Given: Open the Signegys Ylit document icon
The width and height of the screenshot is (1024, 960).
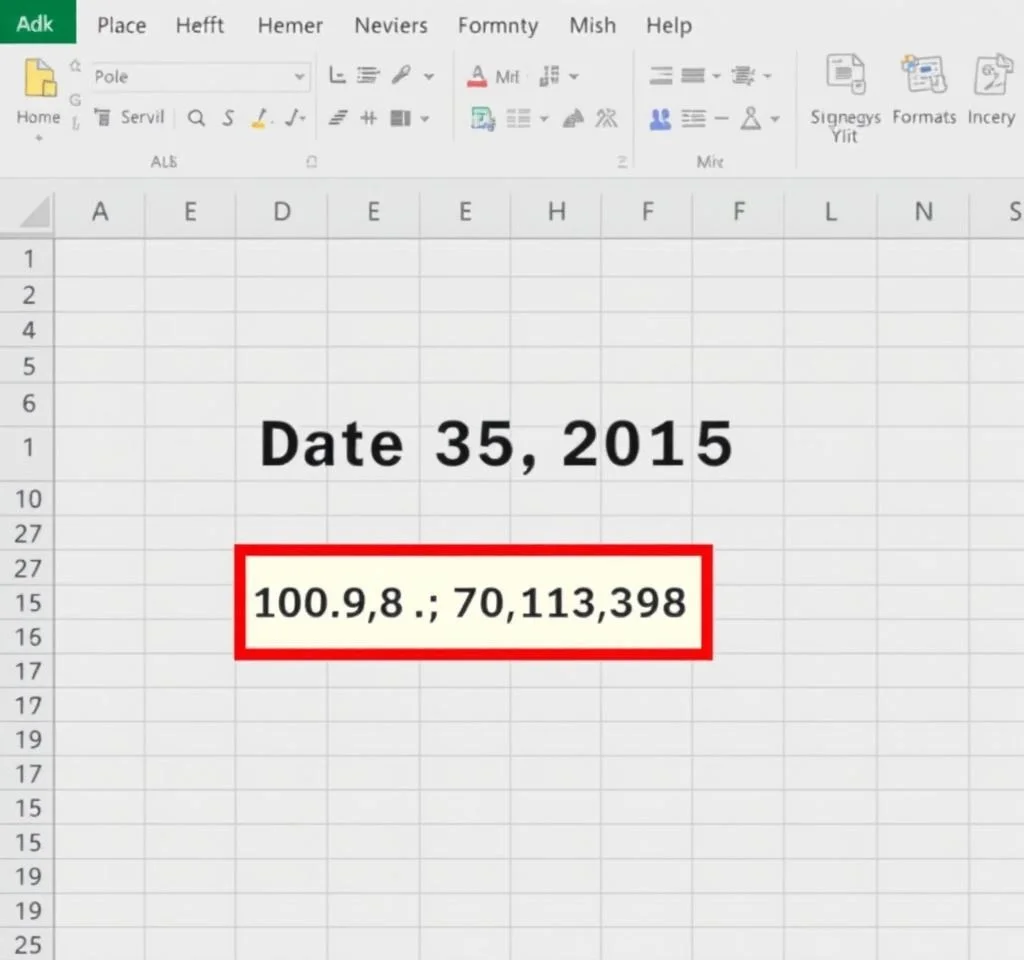Looking at the screenshot, I should (845, 78).
